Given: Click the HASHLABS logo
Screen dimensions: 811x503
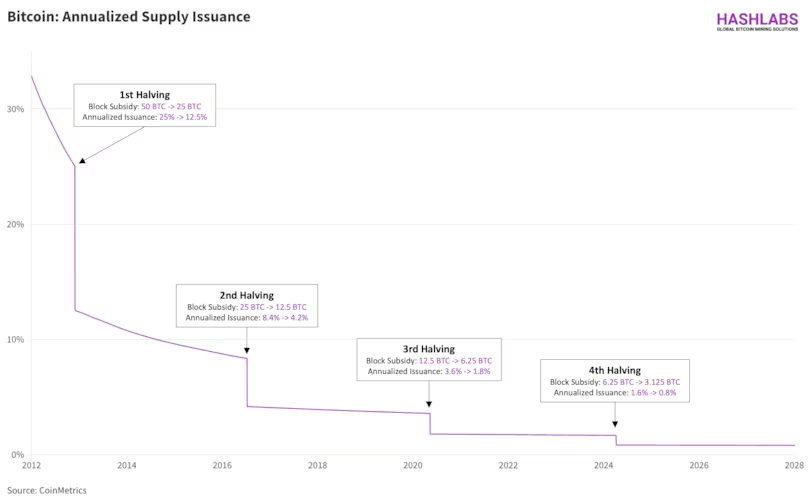Looking at the screenshot, I should pos(756,21).
